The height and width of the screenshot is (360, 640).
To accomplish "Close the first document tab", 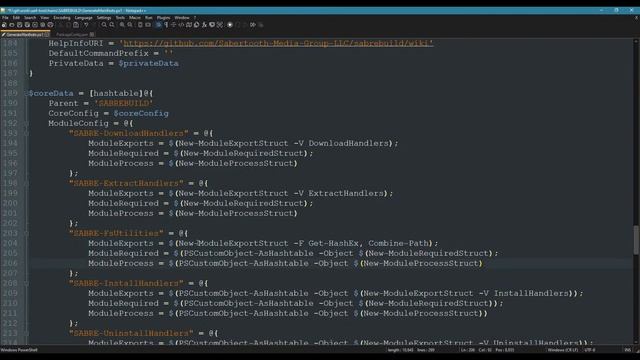I will (47, 35).
